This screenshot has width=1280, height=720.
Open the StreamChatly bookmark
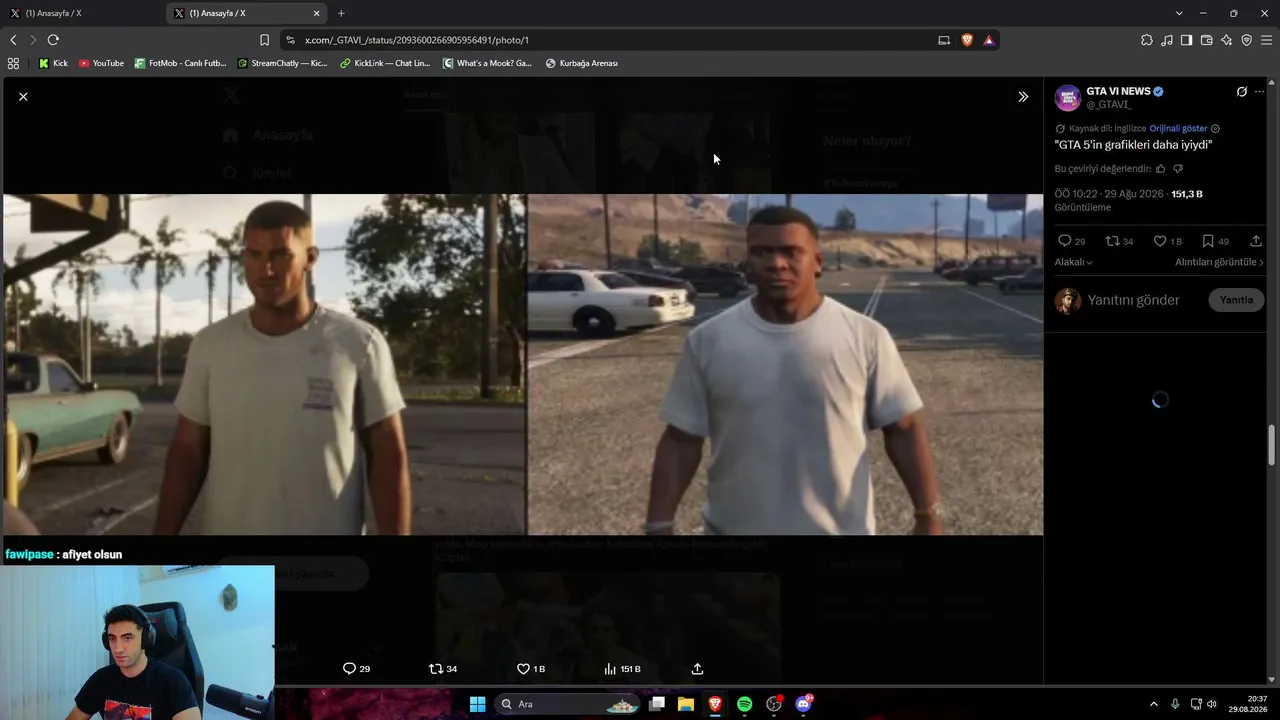282,63
